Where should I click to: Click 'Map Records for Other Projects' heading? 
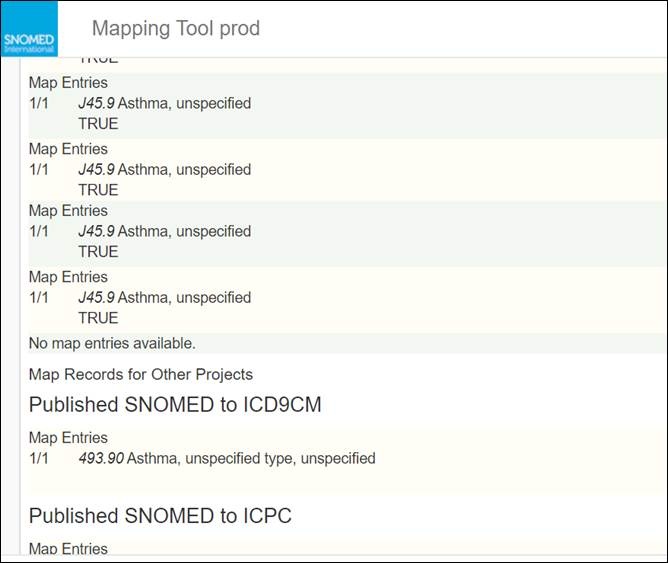pyautogui.click(x=141, y=374)
